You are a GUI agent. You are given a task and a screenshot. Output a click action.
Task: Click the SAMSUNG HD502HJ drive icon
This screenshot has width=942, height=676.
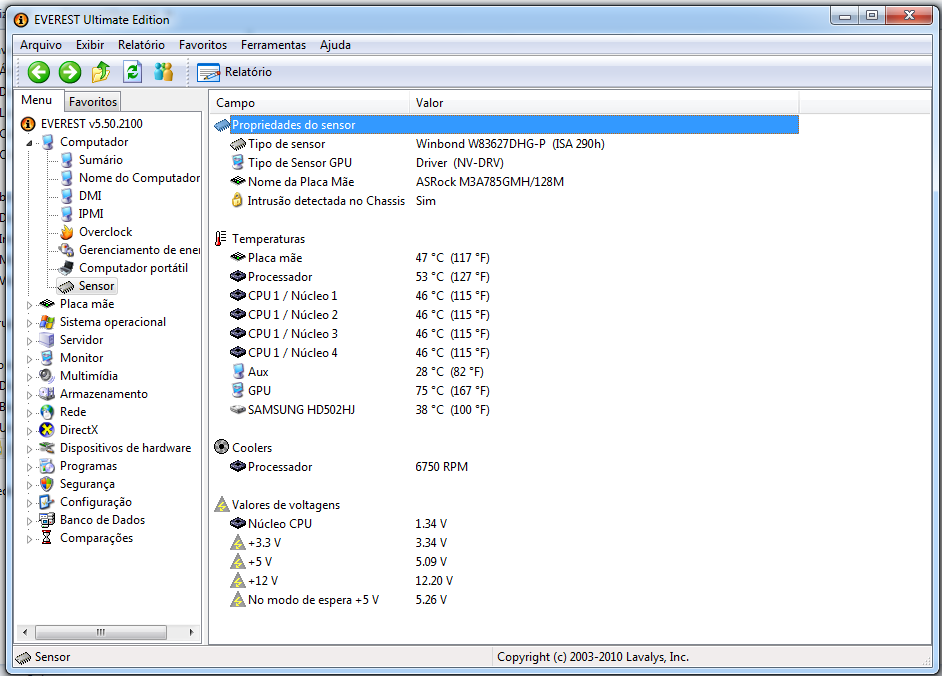click(x=238, y=410)
